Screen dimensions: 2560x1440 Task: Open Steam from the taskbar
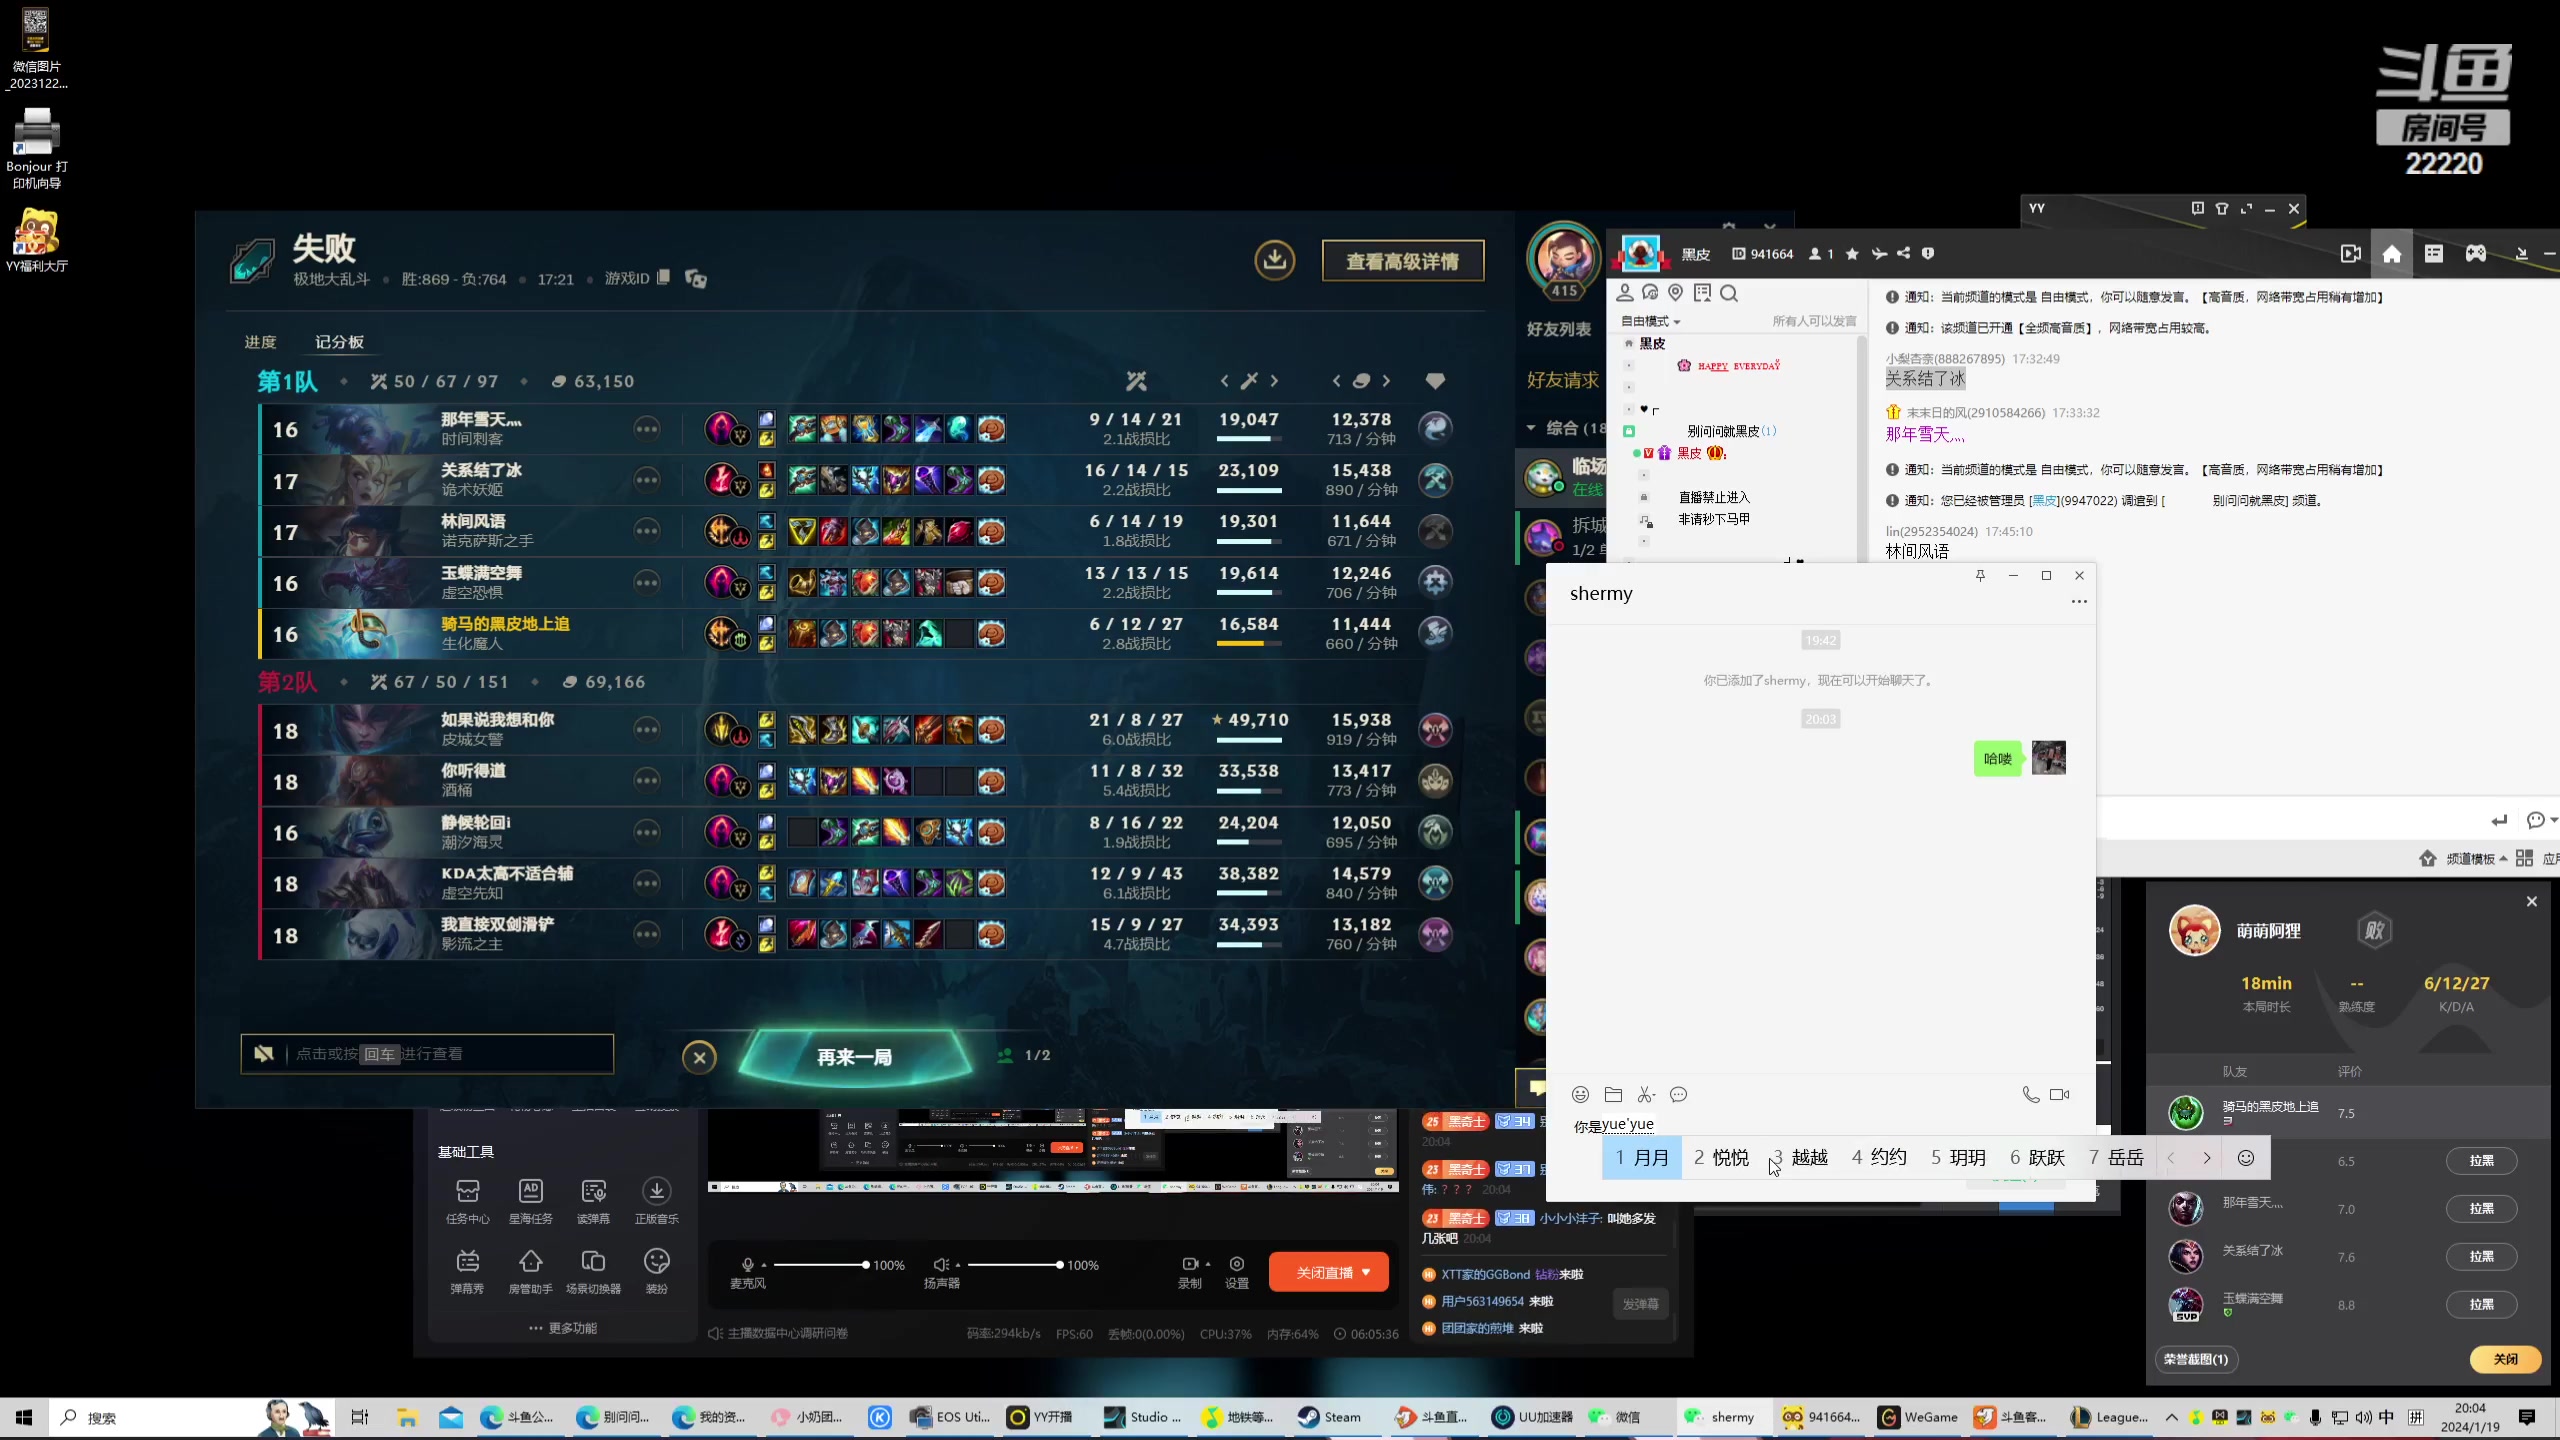coord(1330,1416)
